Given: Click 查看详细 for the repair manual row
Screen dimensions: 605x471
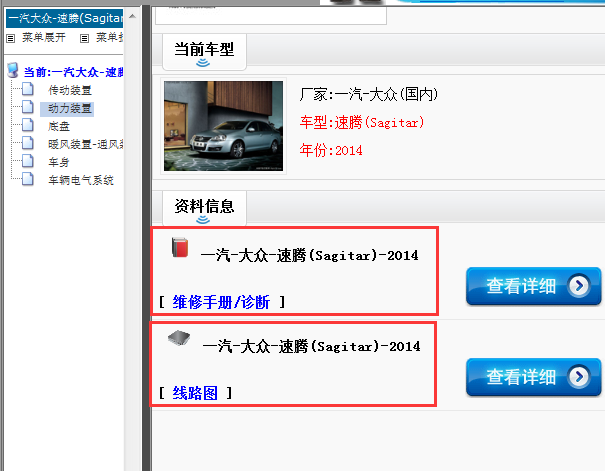Looking at the screenshot, I should [x=534, y=286].
